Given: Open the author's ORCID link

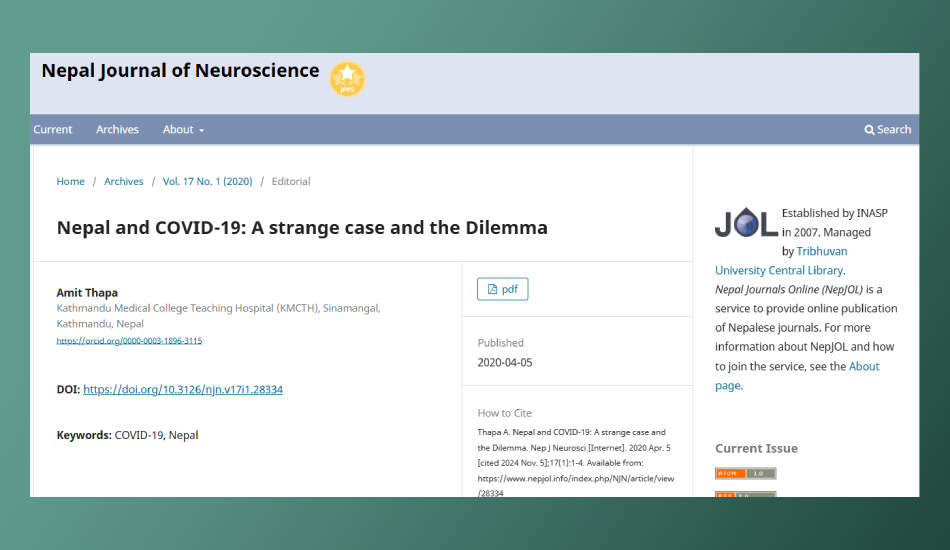Looking at the screenshot, I should [129, 341].
